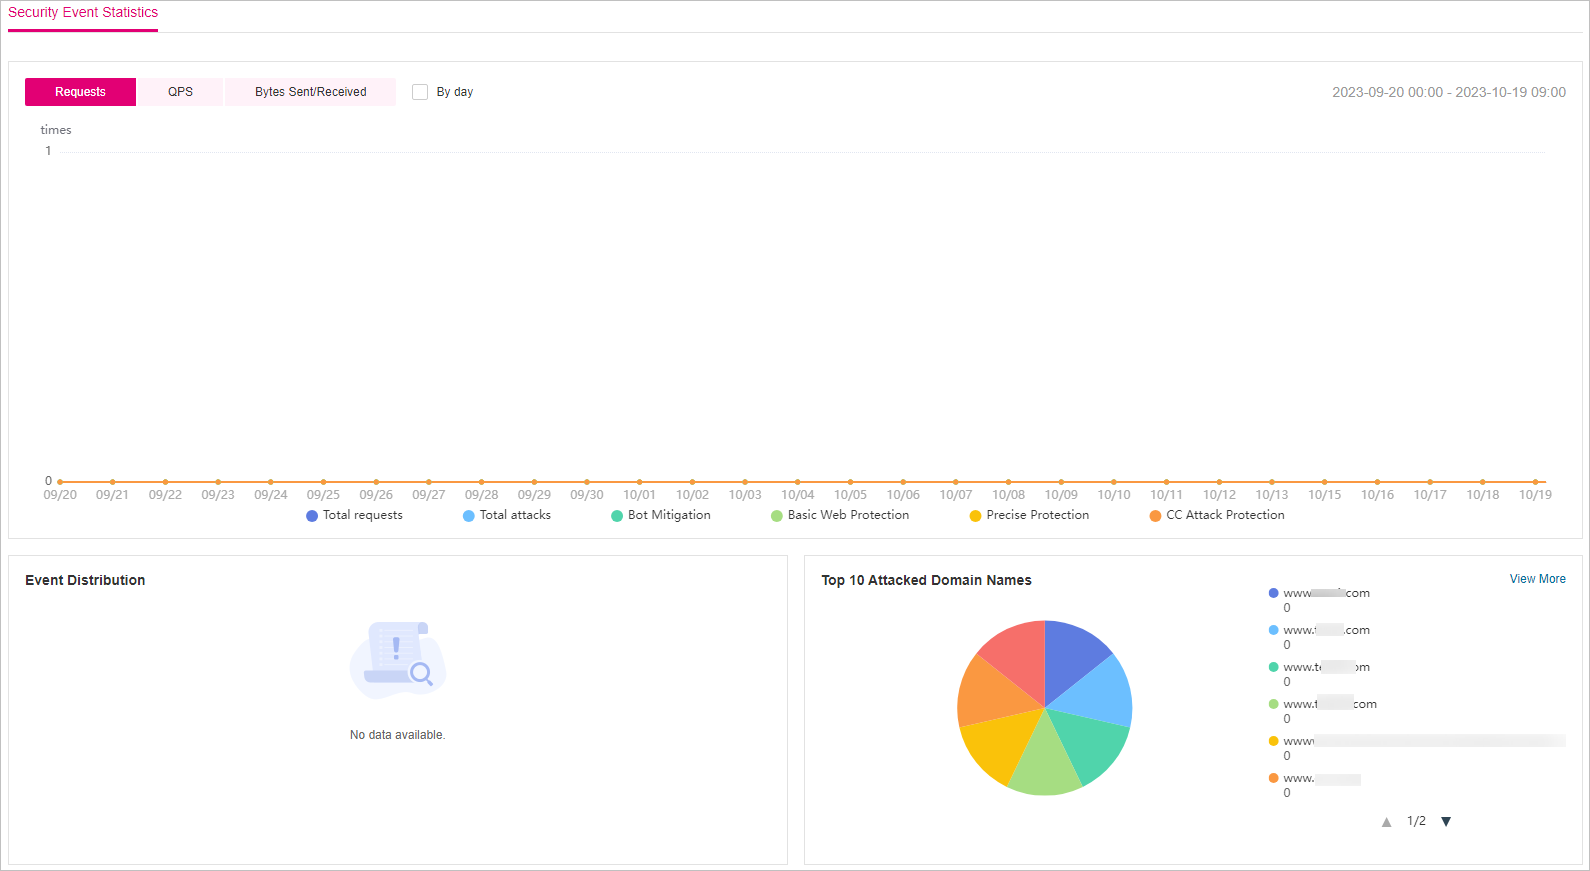The width and height of the screenshot is (1590, 871).
Task: Click the 10/05 axis label
Action: point(850,495)
